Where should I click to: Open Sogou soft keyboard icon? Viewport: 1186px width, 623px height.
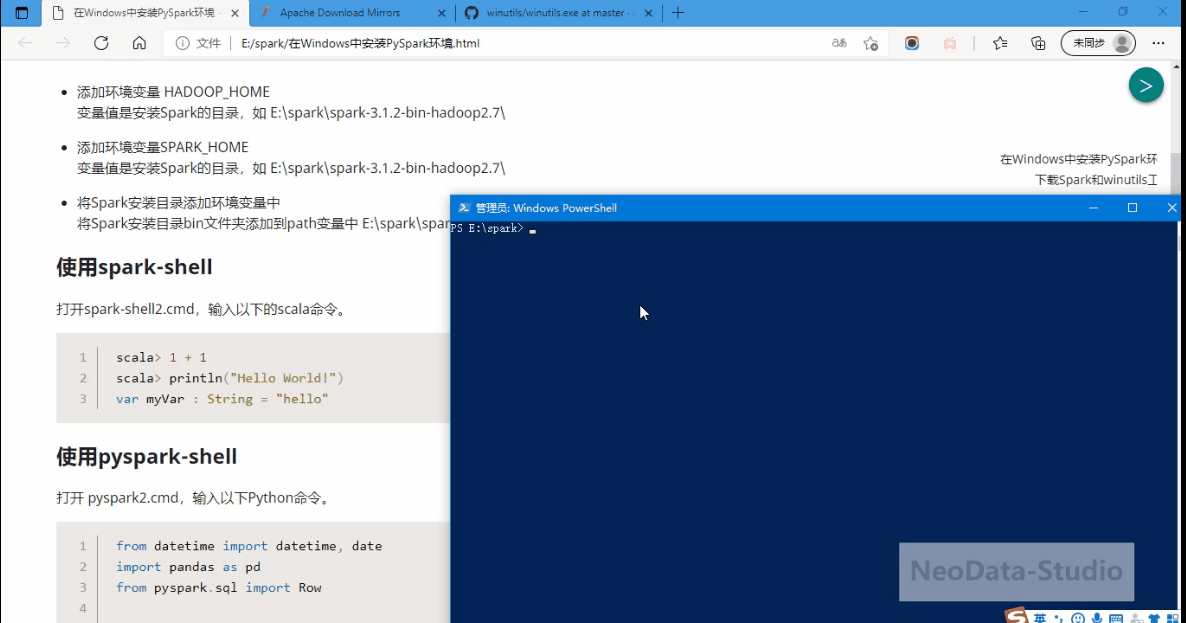1116,618
